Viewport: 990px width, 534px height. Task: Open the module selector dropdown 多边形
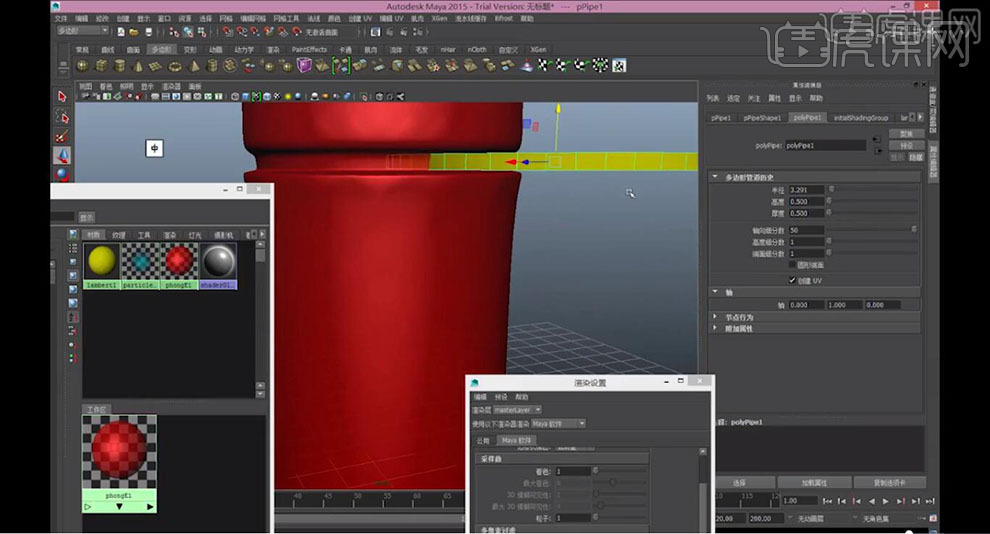[83, 30]
